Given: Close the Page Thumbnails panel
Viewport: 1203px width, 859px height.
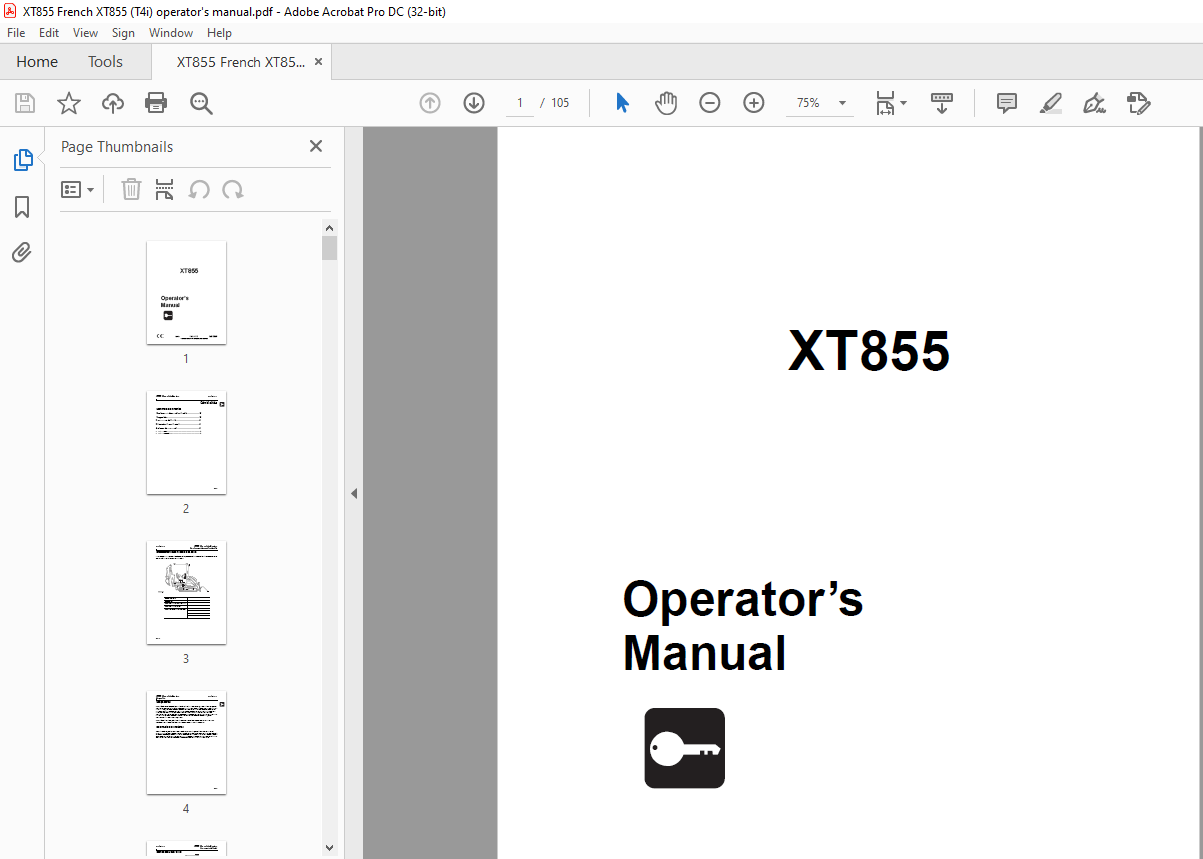Looking at the screenshot, I should (316, 146).
